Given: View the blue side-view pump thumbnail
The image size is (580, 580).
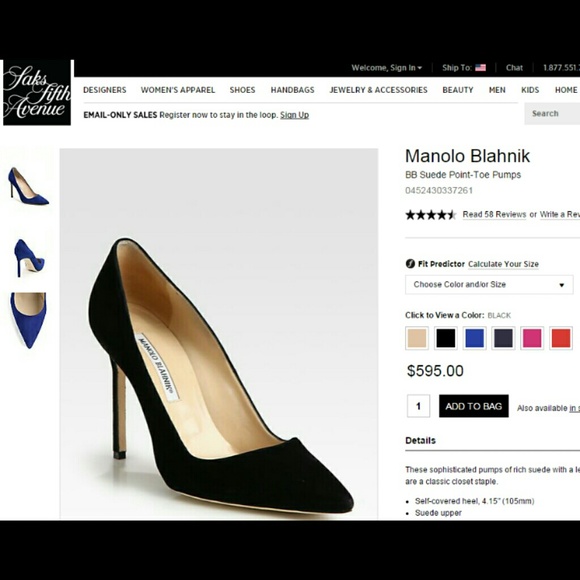Looking at the screenshot, I should pyautogui.click(x=28, y=186).
